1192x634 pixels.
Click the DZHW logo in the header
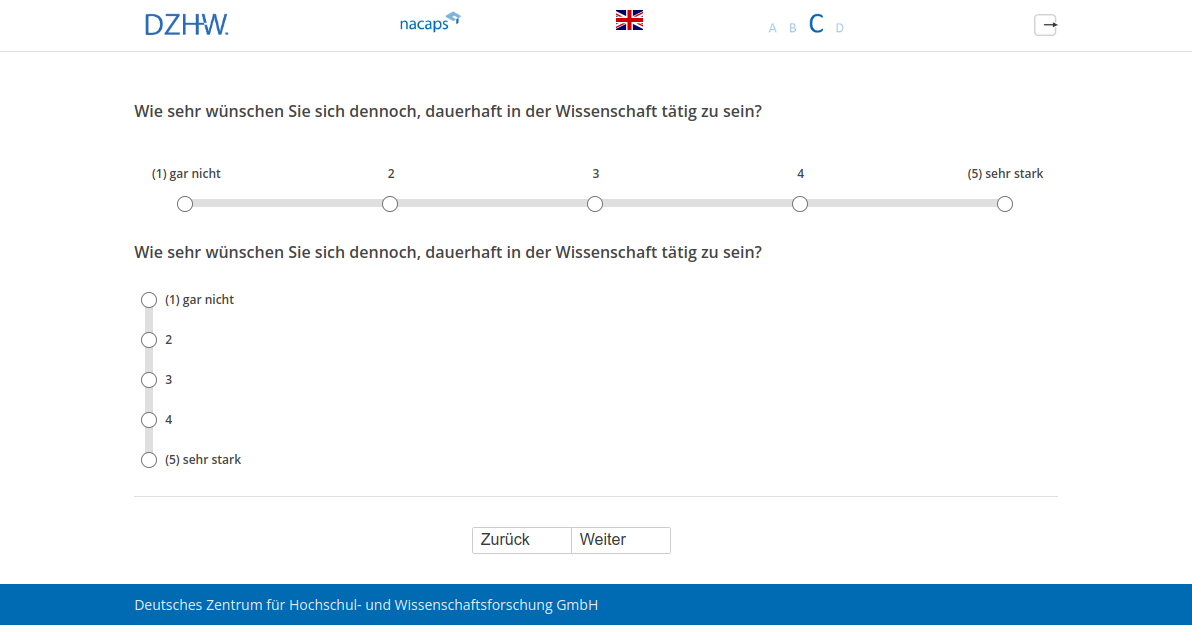coord(186,25)
